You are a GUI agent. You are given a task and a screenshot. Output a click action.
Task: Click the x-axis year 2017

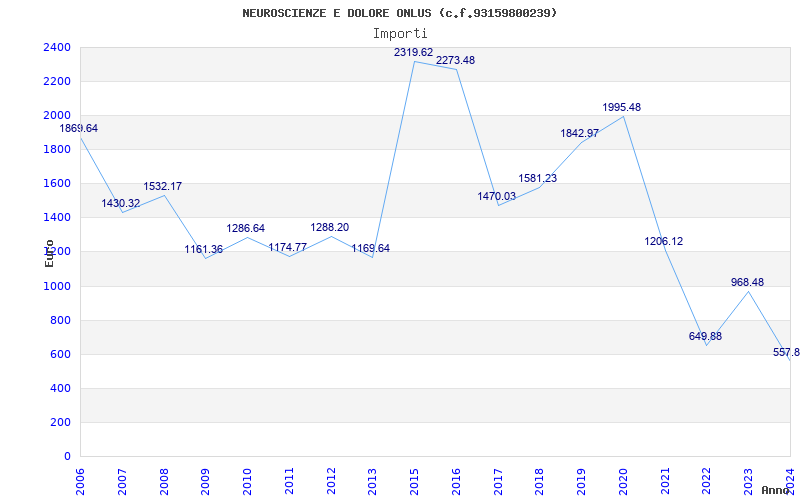pyautogui.click(x=498, y=482)
